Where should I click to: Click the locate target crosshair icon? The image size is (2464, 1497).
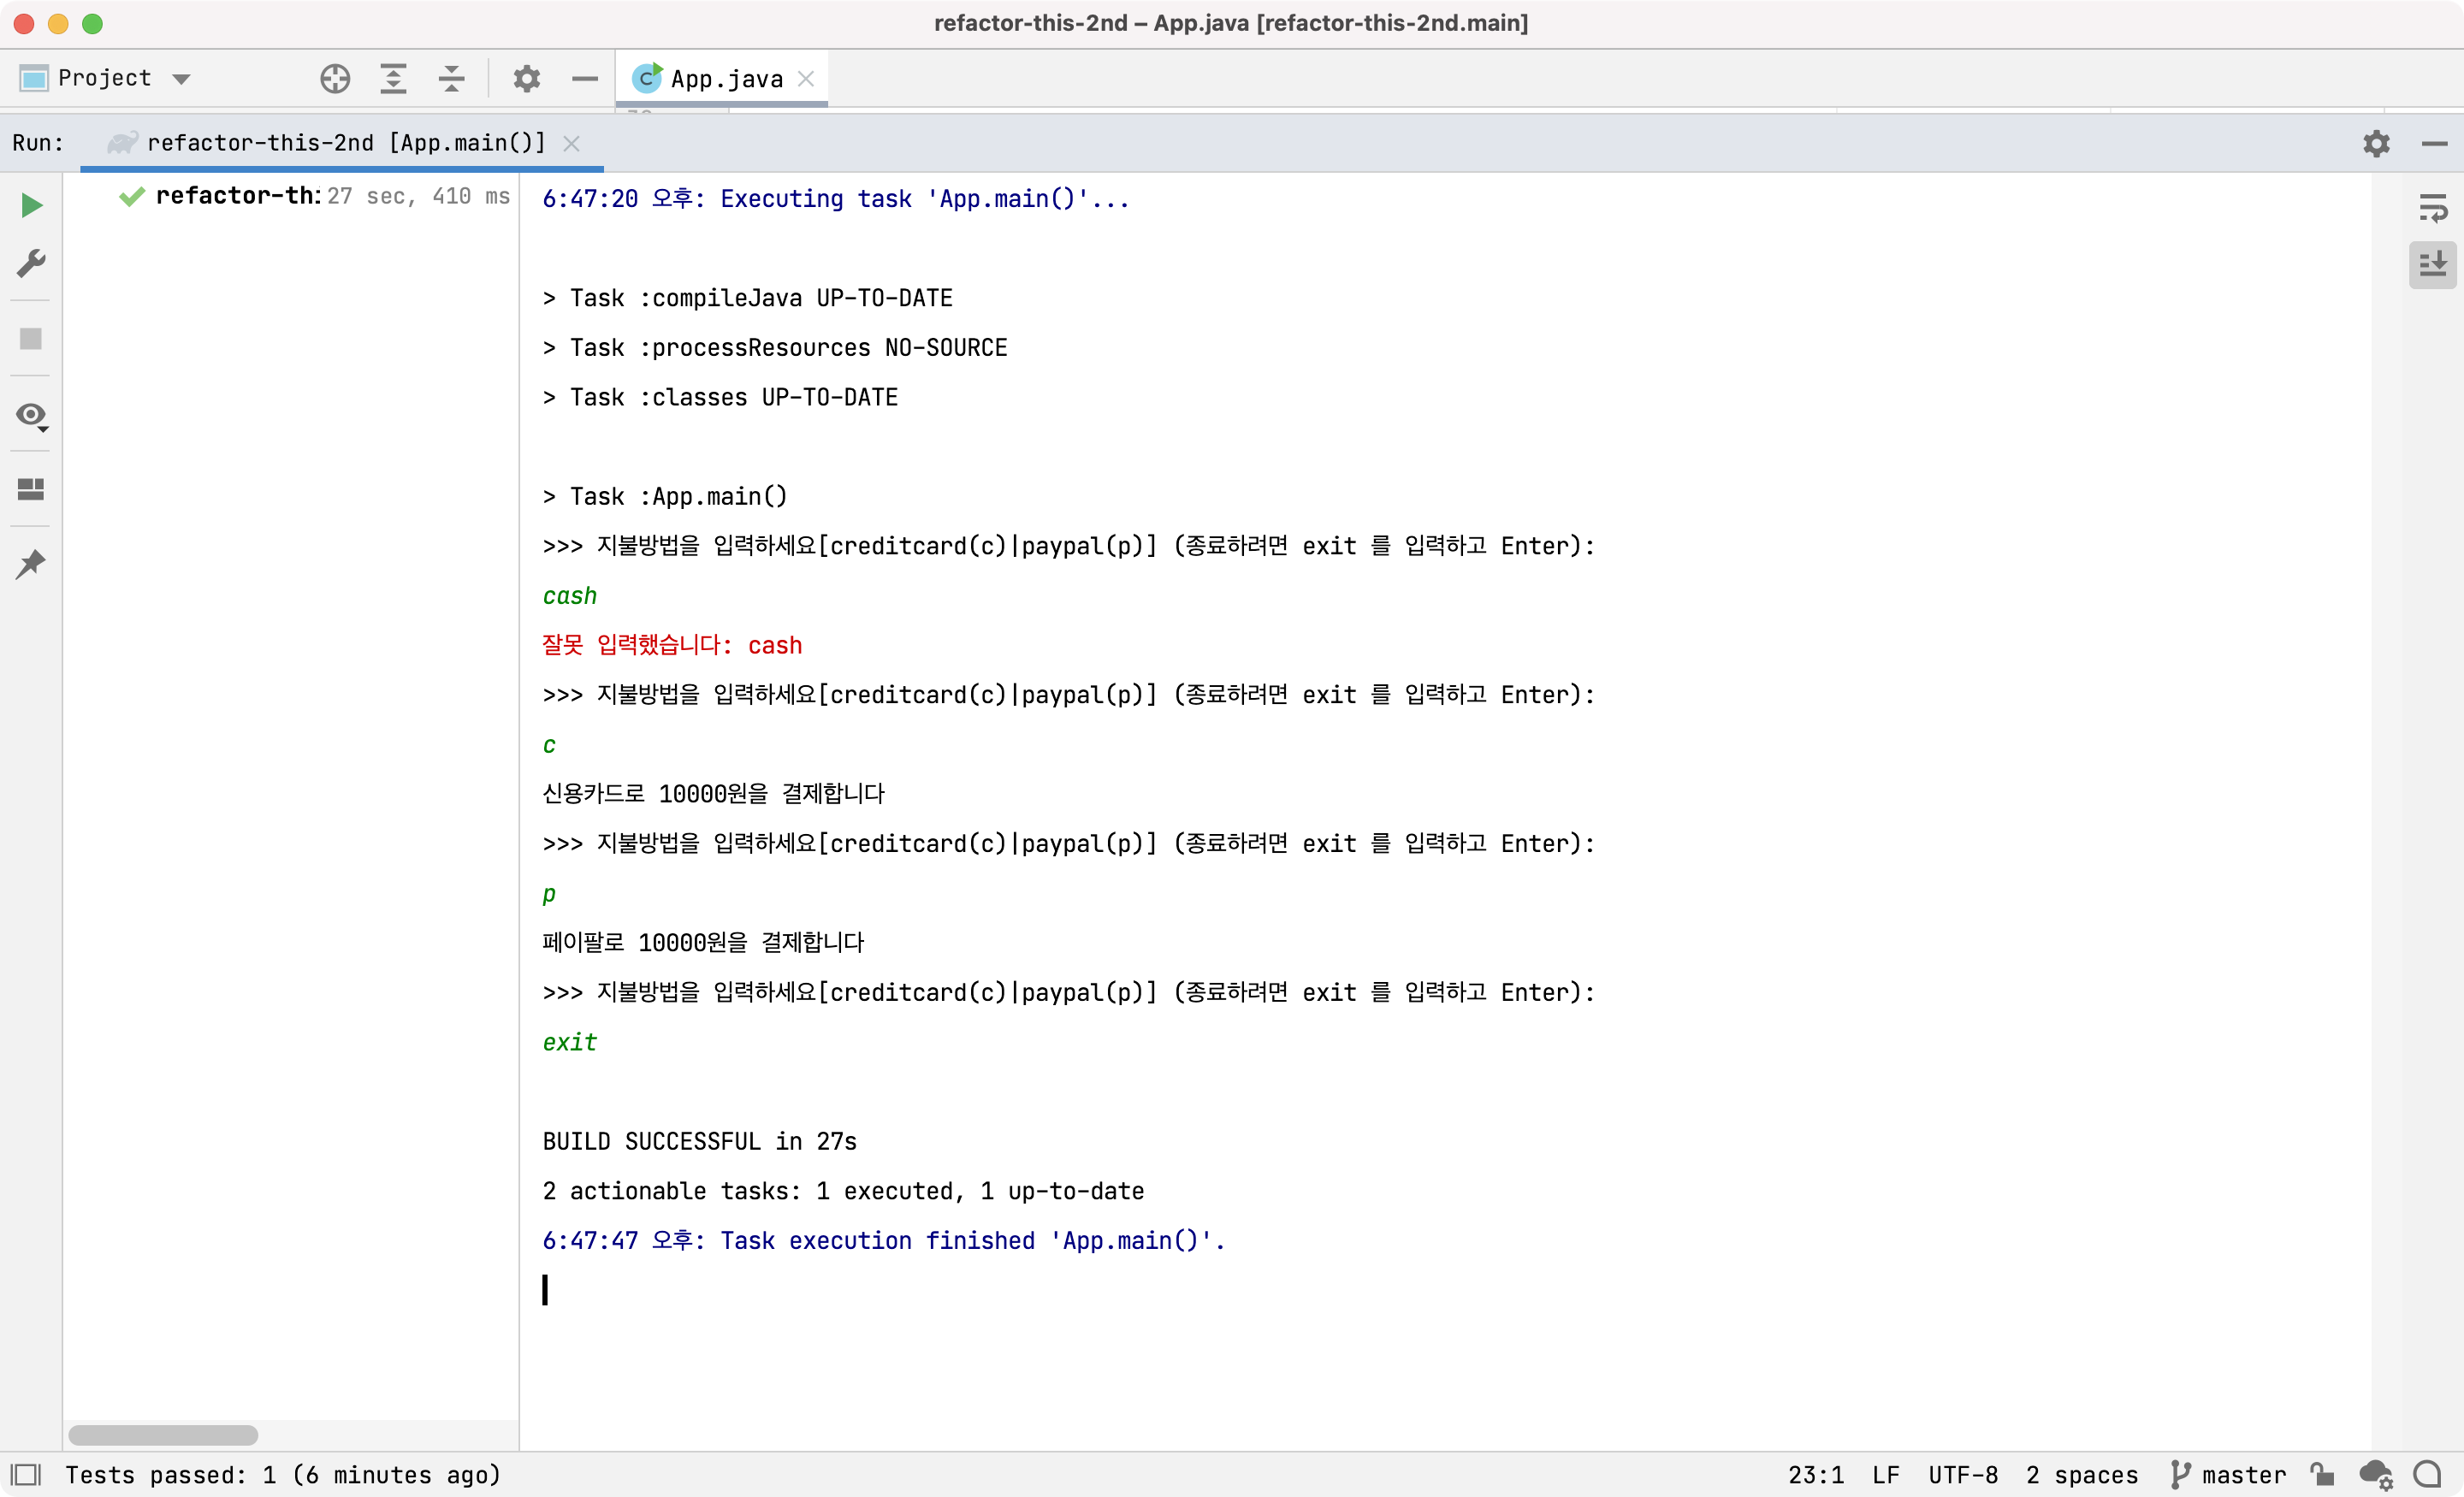(335, 78)
